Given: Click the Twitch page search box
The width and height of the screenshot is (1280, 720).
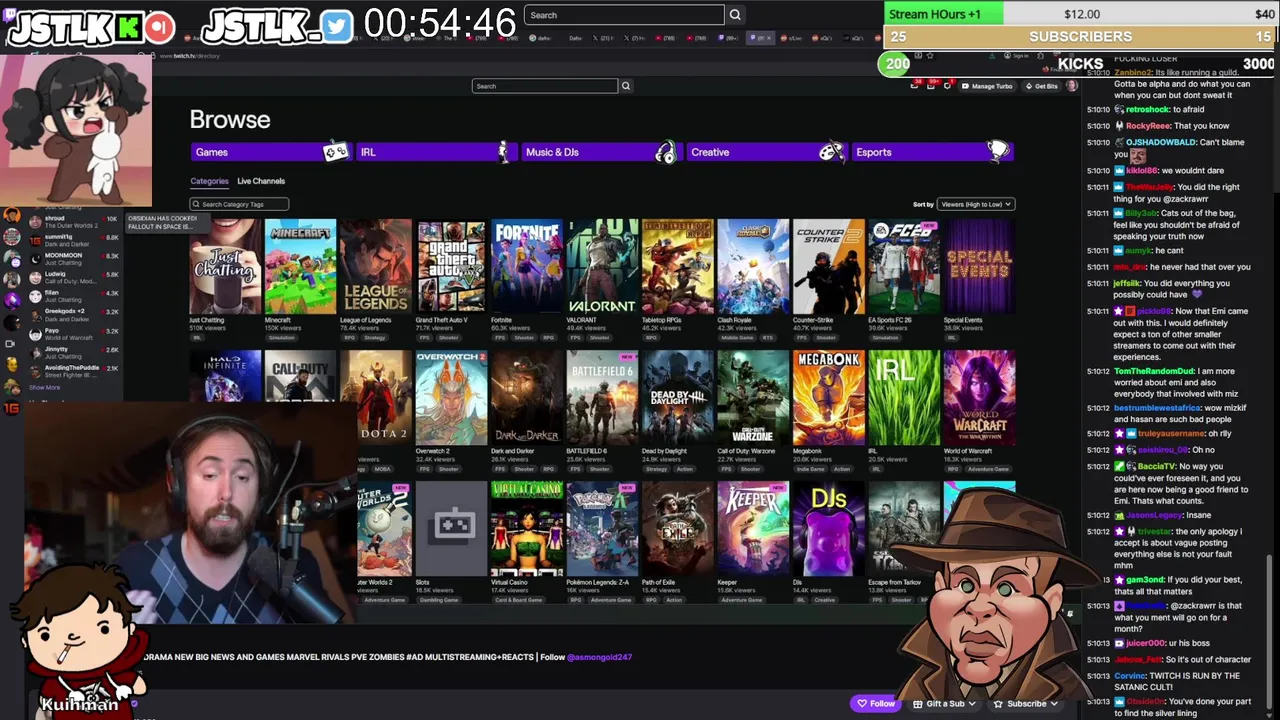Looking at the screenshot, I should pyautogui.click(x=545, y=86).
